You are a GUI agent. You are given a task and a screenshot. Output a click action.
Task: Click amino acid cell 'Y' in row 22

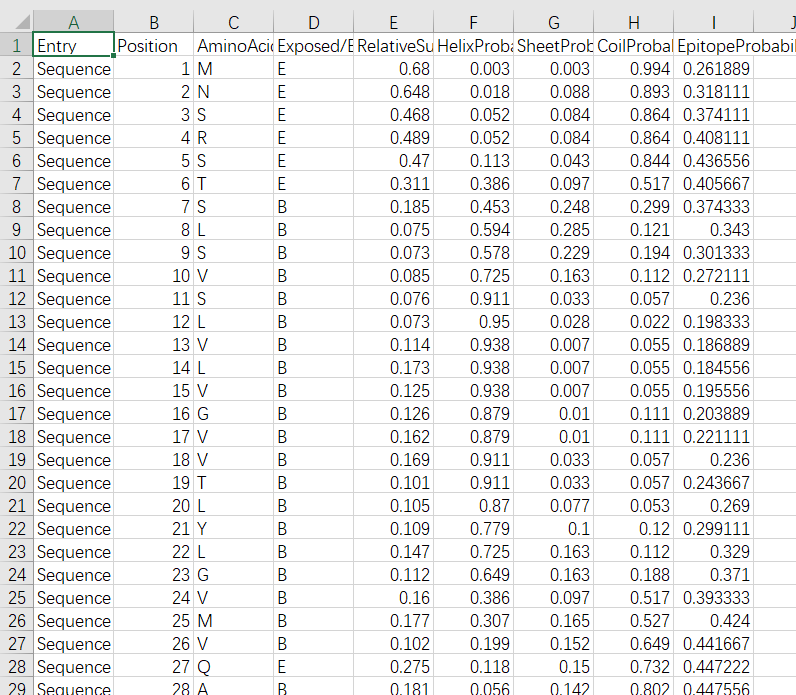pyautogui.click(x=234, y=528)
